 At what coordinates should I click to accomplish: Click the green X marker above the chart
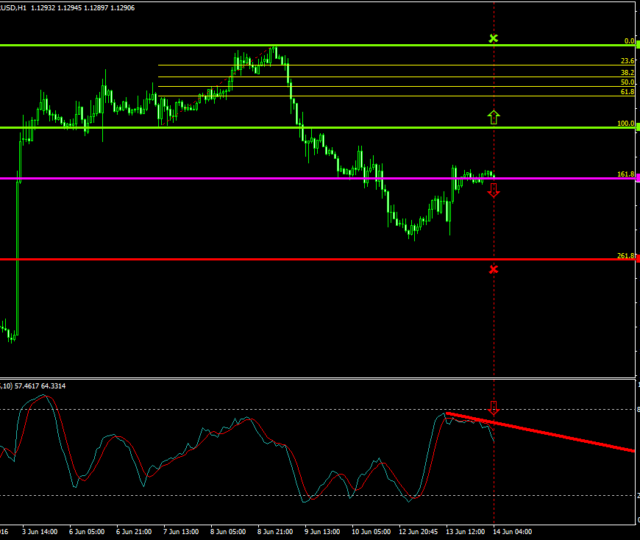click(x=493, y=38)
